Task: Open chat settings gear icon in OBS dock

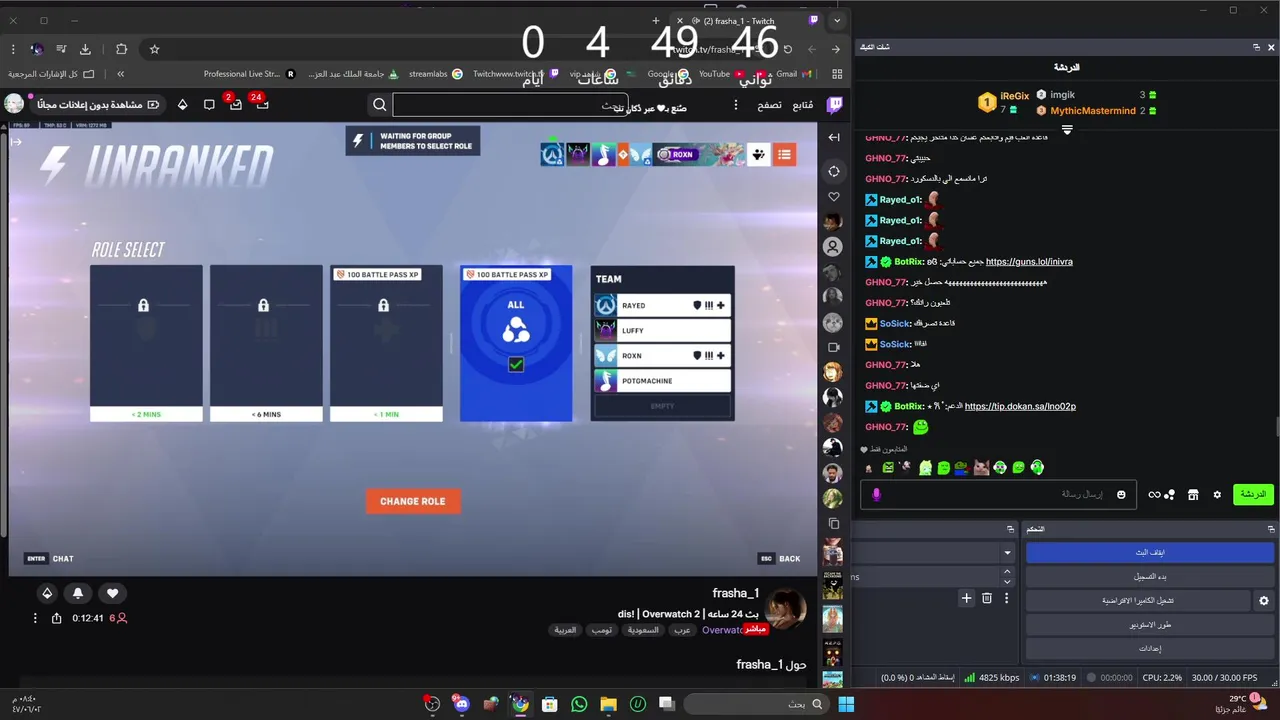Action: [1217, 494]
